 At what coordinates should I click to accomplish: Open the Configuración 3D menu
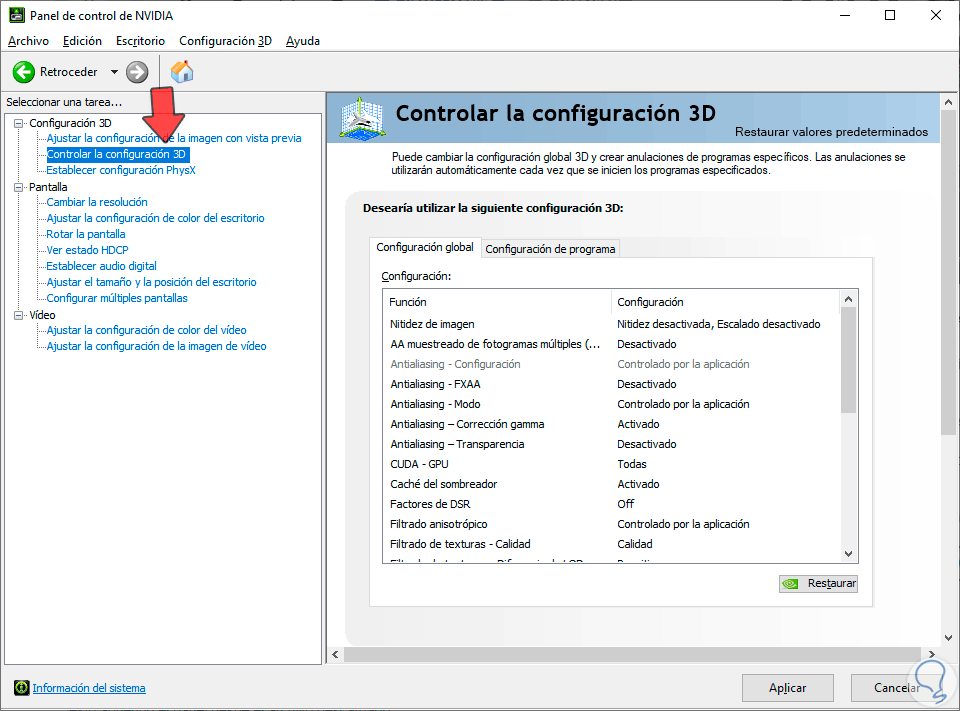tap(225, 41)
